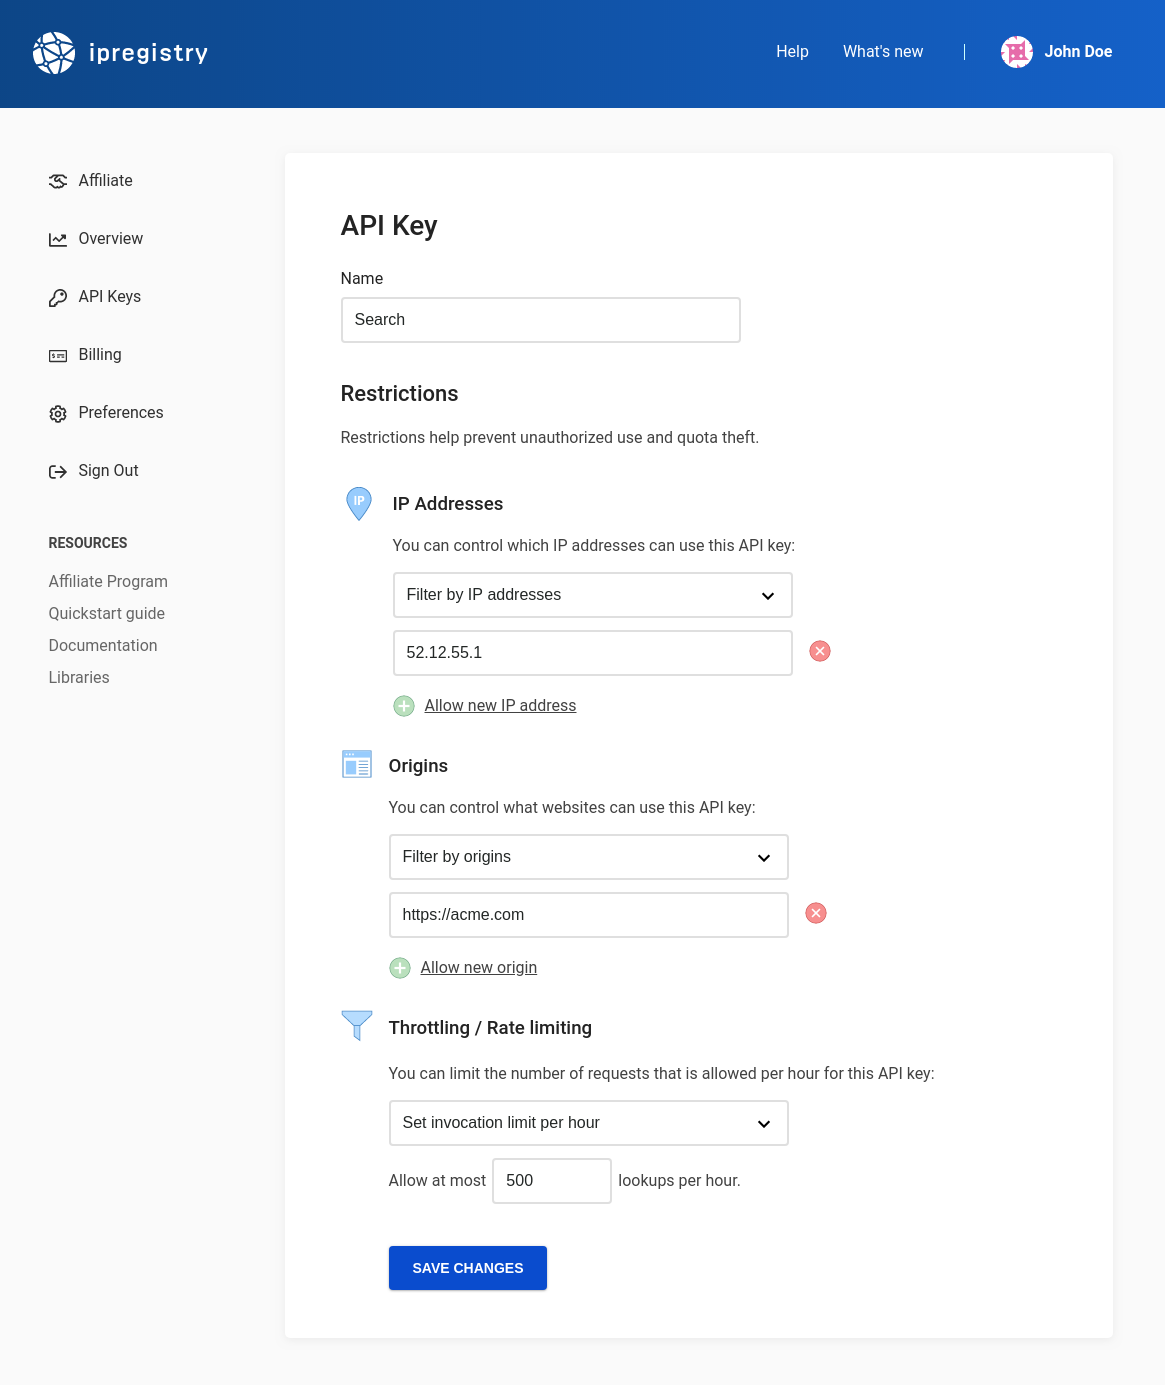Open the What's new menu
Viewport: 1165px width, 1385px height.
tap(882, 51)
